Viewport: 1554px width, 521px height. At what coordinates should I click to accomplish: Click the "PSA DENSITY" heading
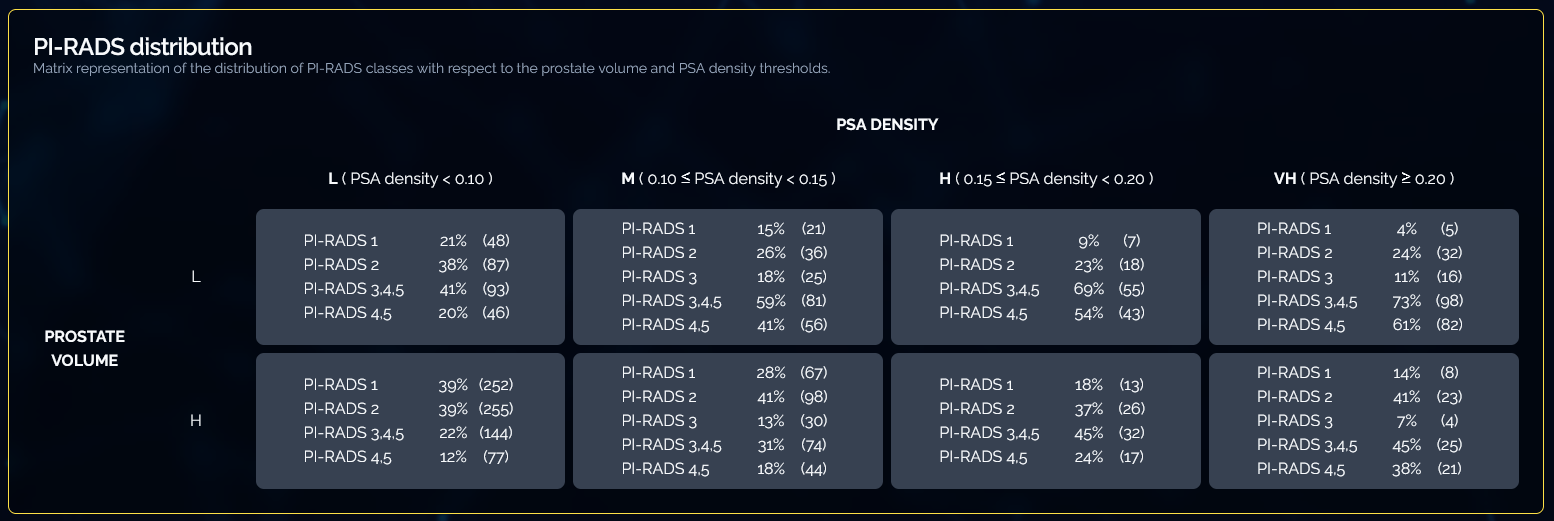pos(887,125)
